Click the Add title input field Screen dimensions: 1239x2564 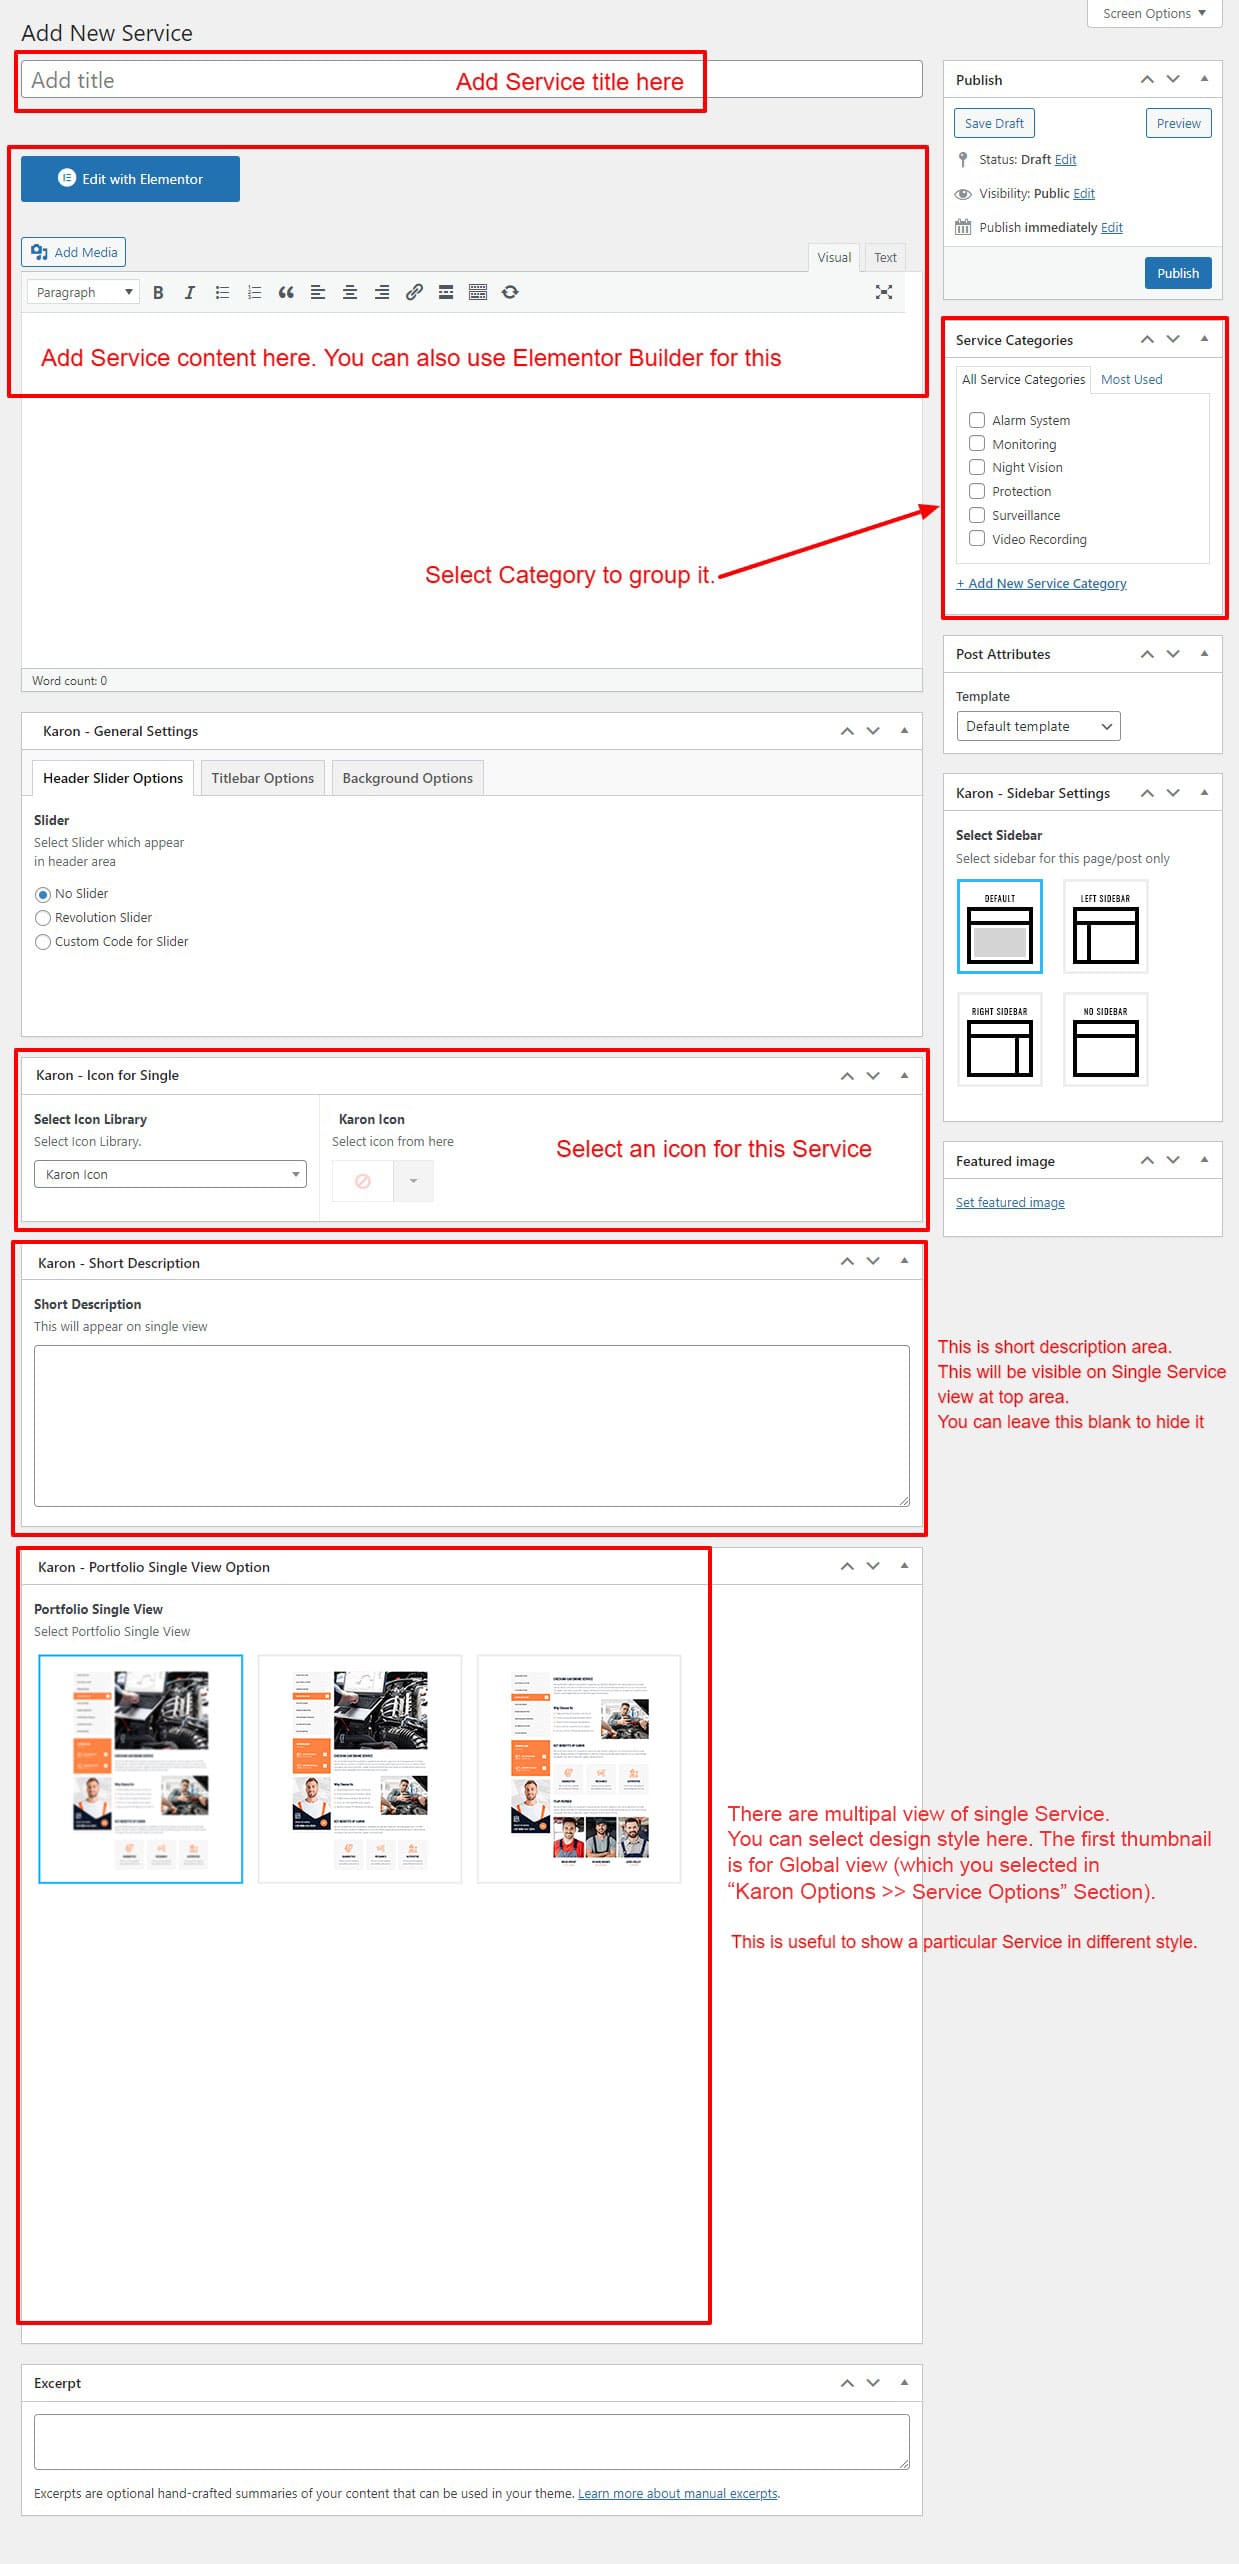click(x=240, y=80)
